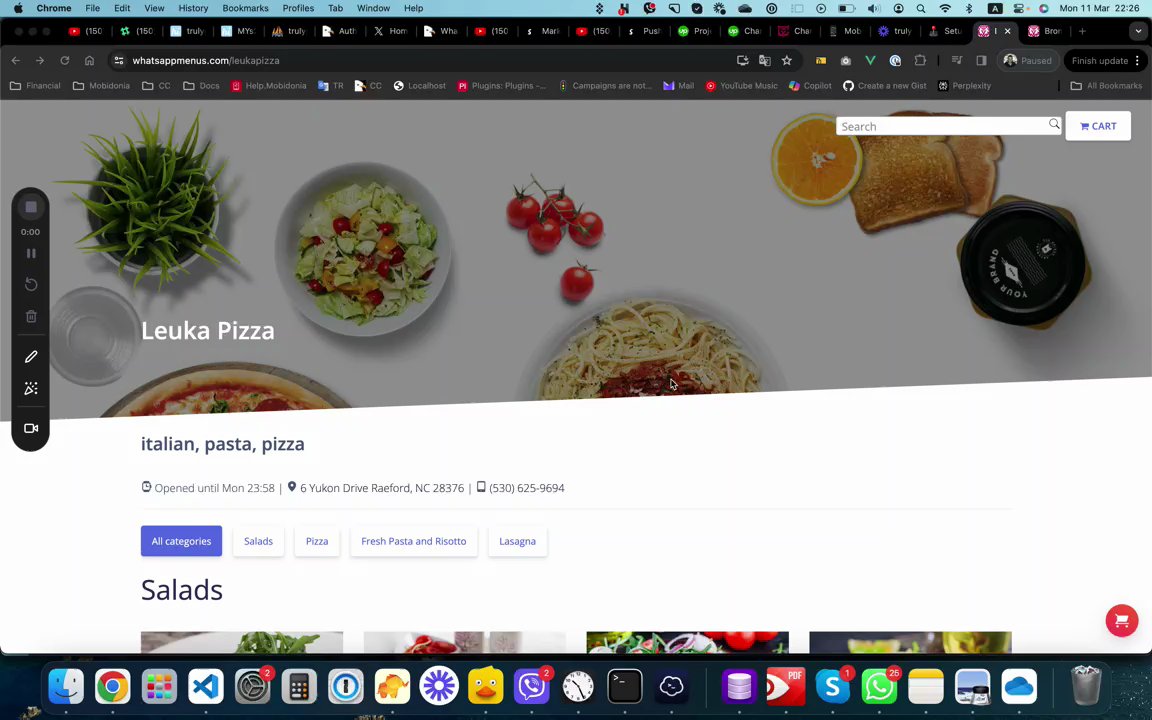Go back in Chrome
The image size is (1152, 720).
click(15, 60)
